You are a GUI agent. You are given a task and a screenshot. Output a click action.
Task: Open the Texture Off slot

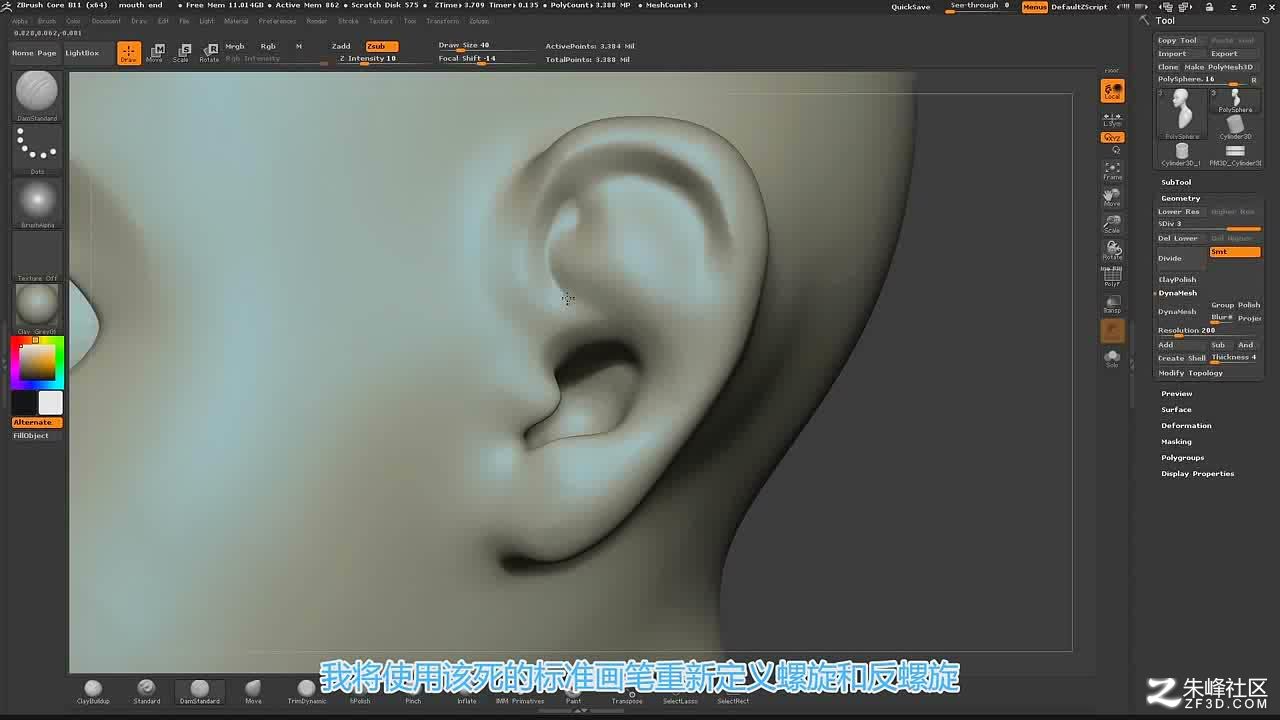pyautogui.click(x=37, y=257)
